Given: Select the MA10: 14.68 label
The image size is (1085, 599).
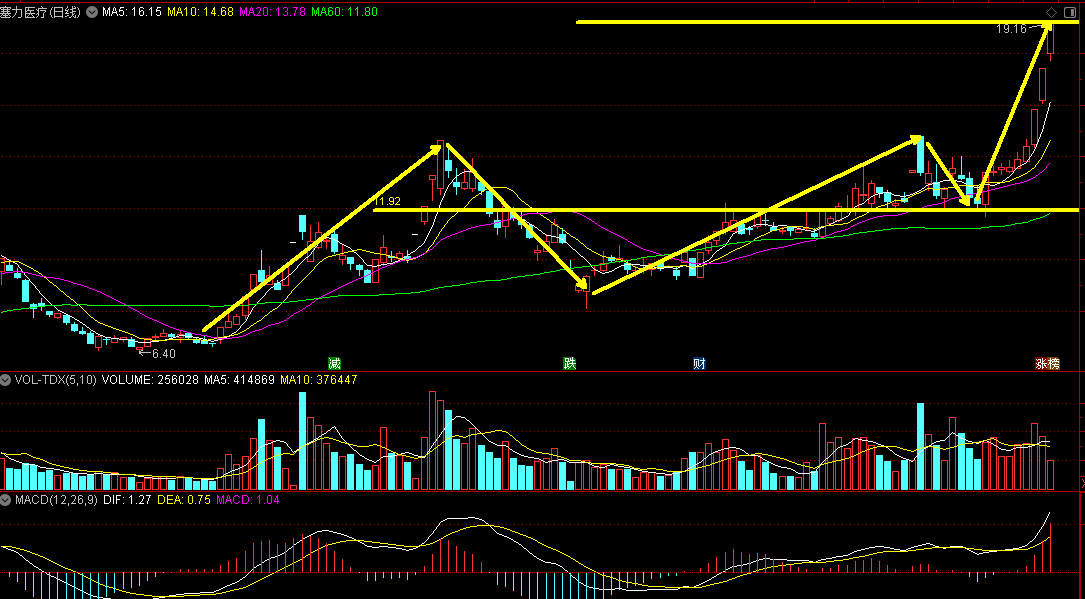Looking at the screenshot, I should [x=201, y=12].
